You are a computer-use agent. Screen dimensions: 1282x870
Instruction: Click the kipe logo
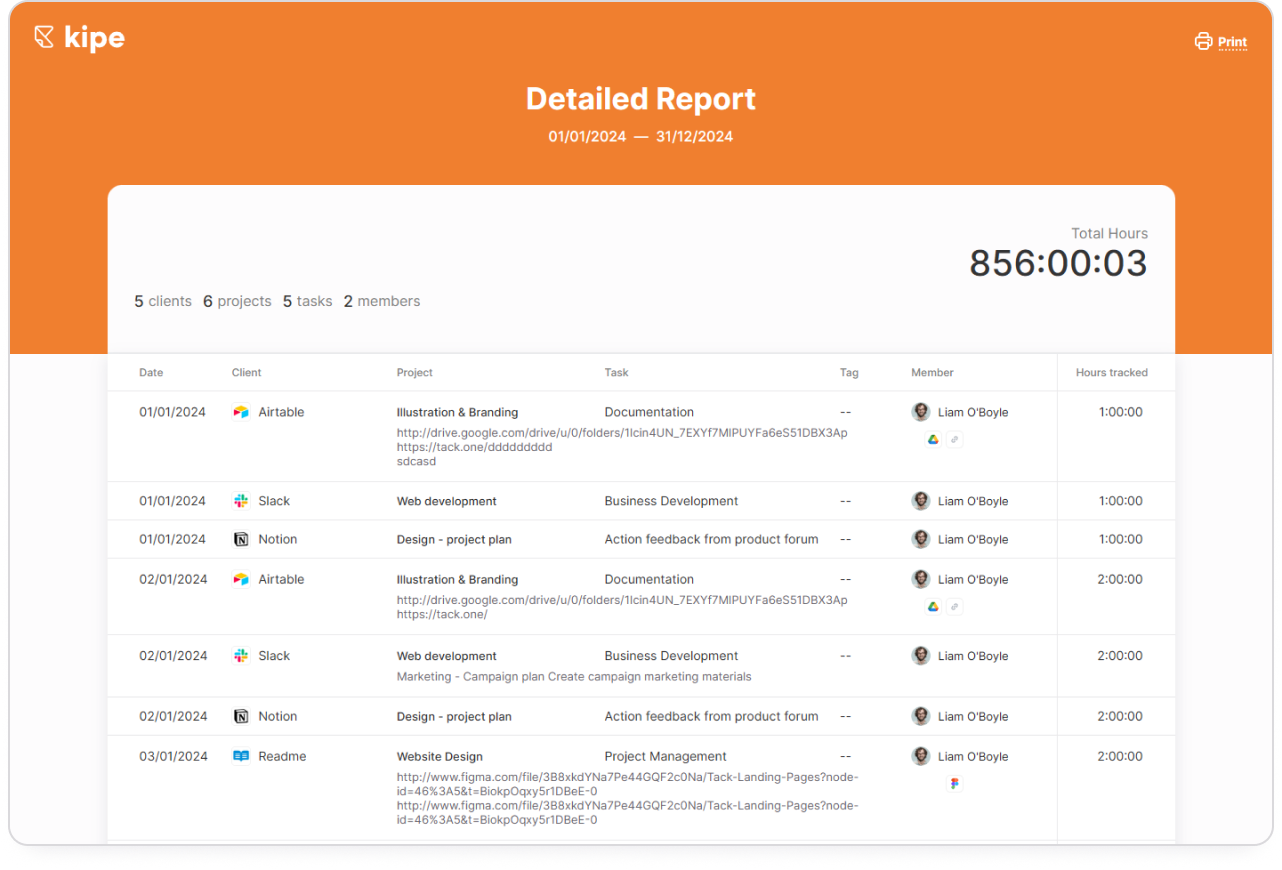[x=79, y=38]
